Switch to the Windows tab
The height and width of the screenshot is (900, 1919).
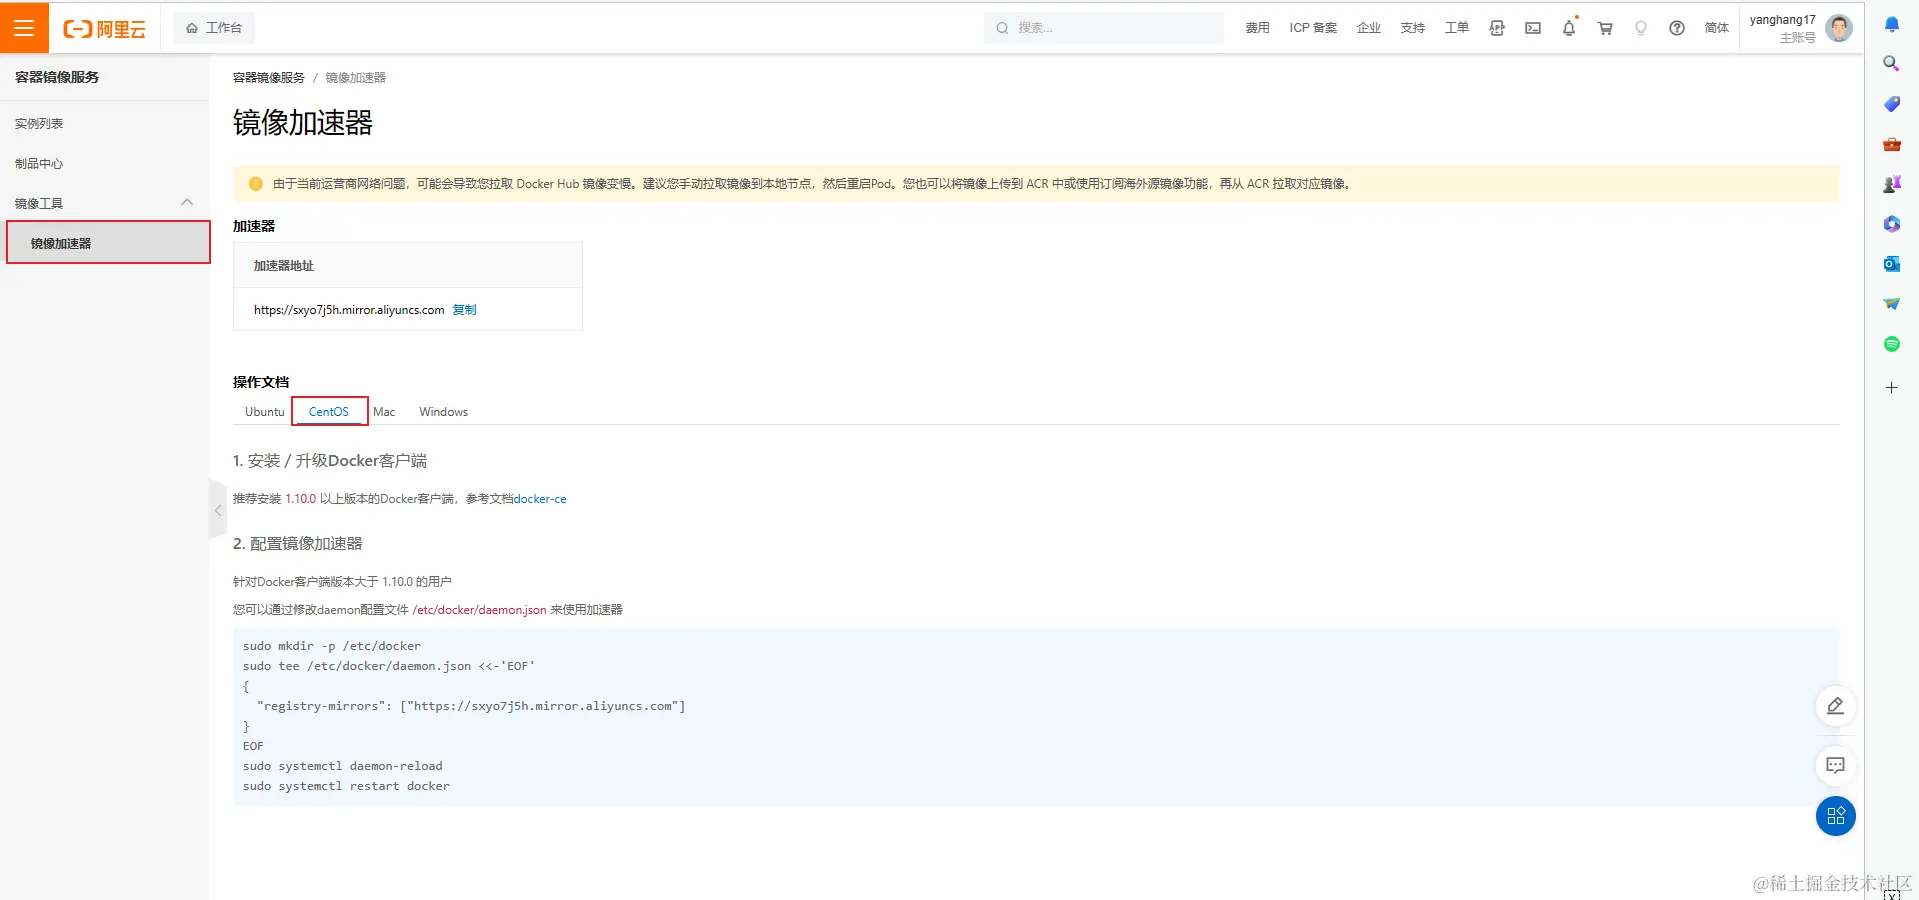pyautogui.click(x=443, y=412)
